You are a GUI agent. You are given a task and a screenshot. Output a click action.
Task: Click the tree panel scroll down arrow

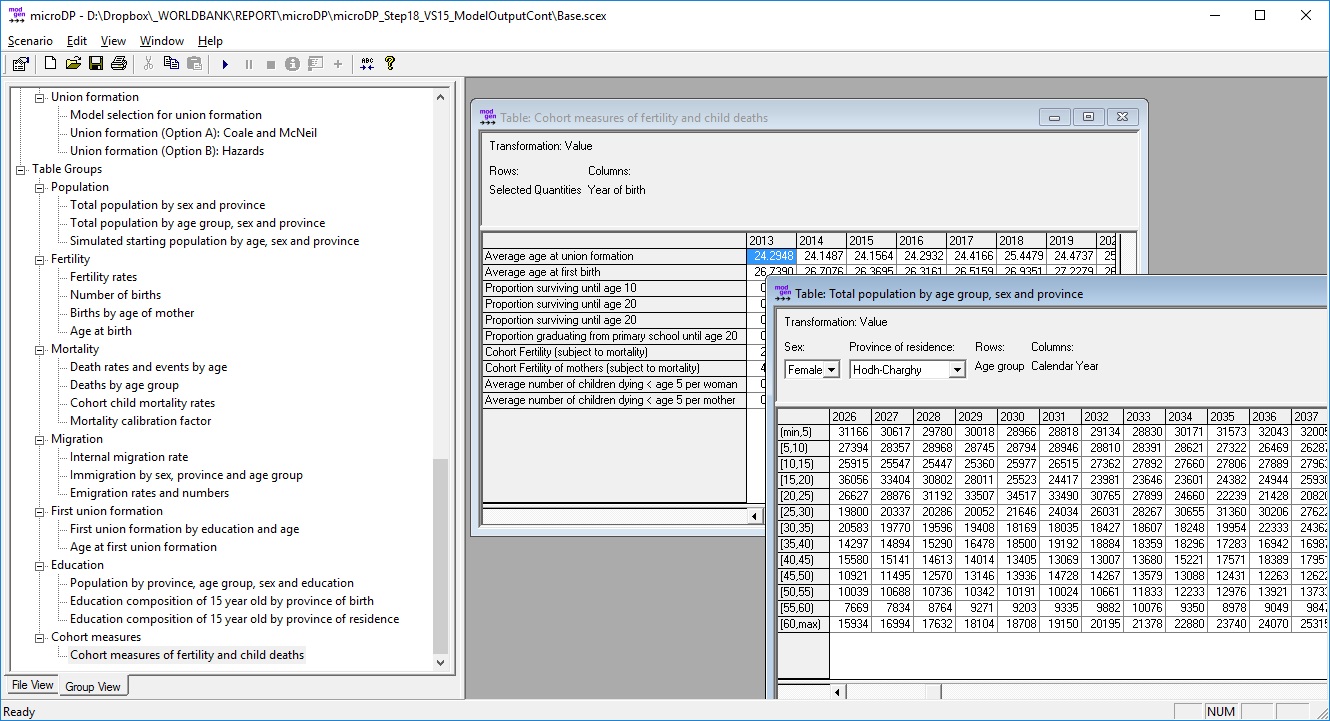coord(441,662)
